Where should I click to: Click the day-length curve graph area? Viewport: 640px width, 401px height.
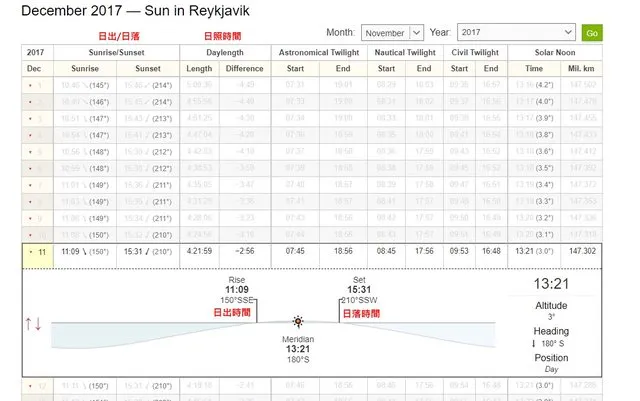tap(273, 335)
